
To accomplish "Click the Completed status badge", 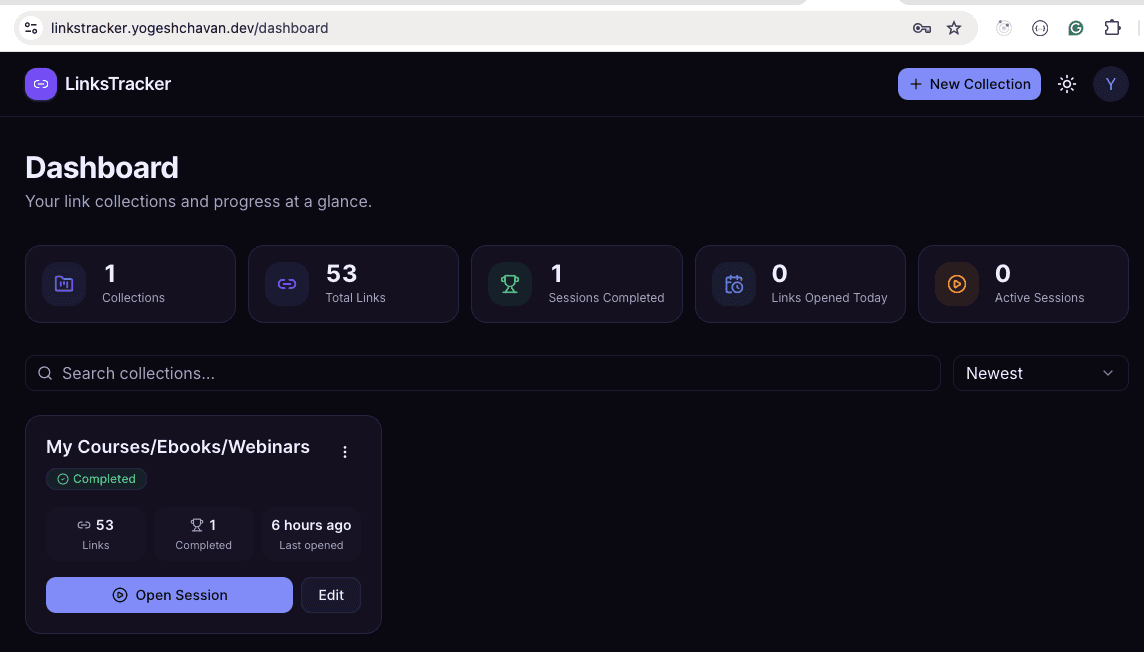I will pos(96,479).
